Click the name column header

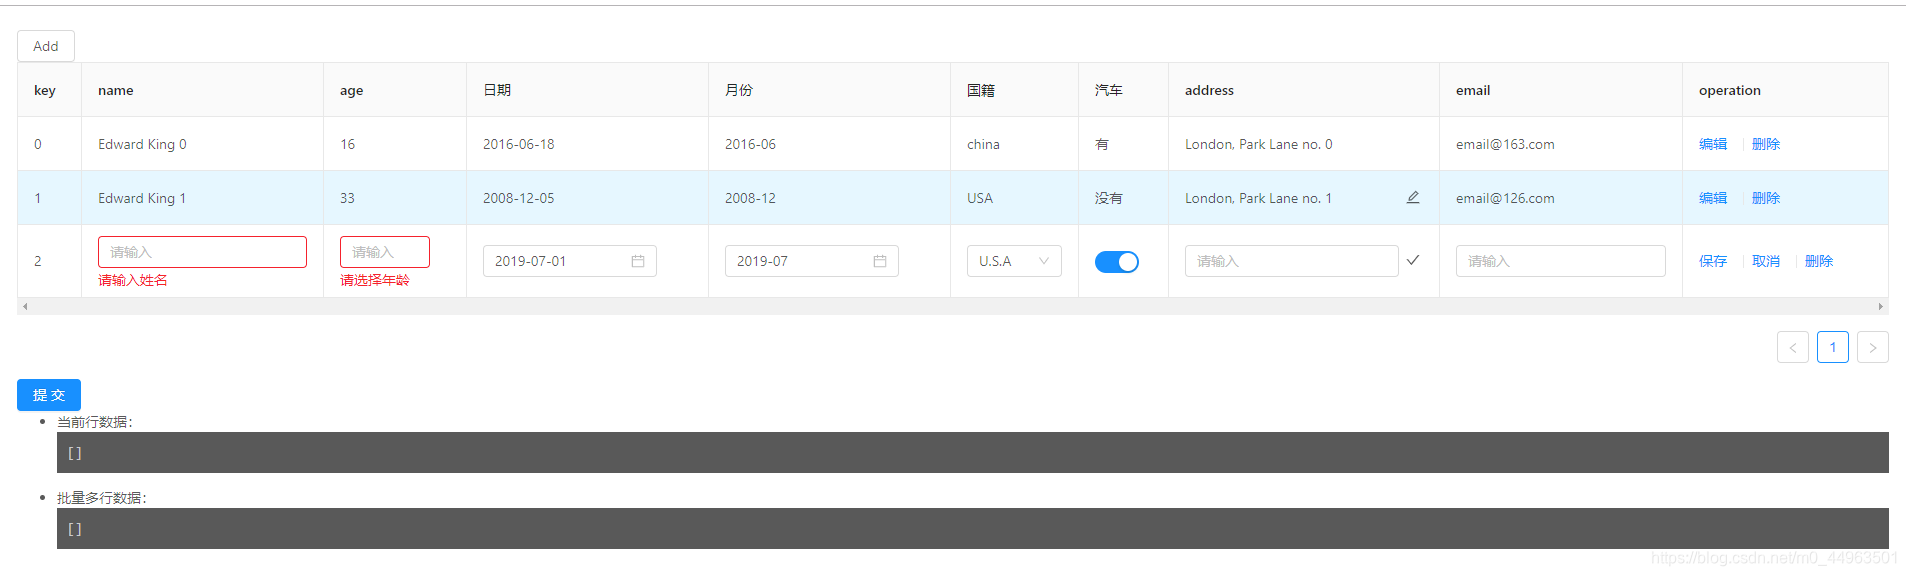click(202, 90)
